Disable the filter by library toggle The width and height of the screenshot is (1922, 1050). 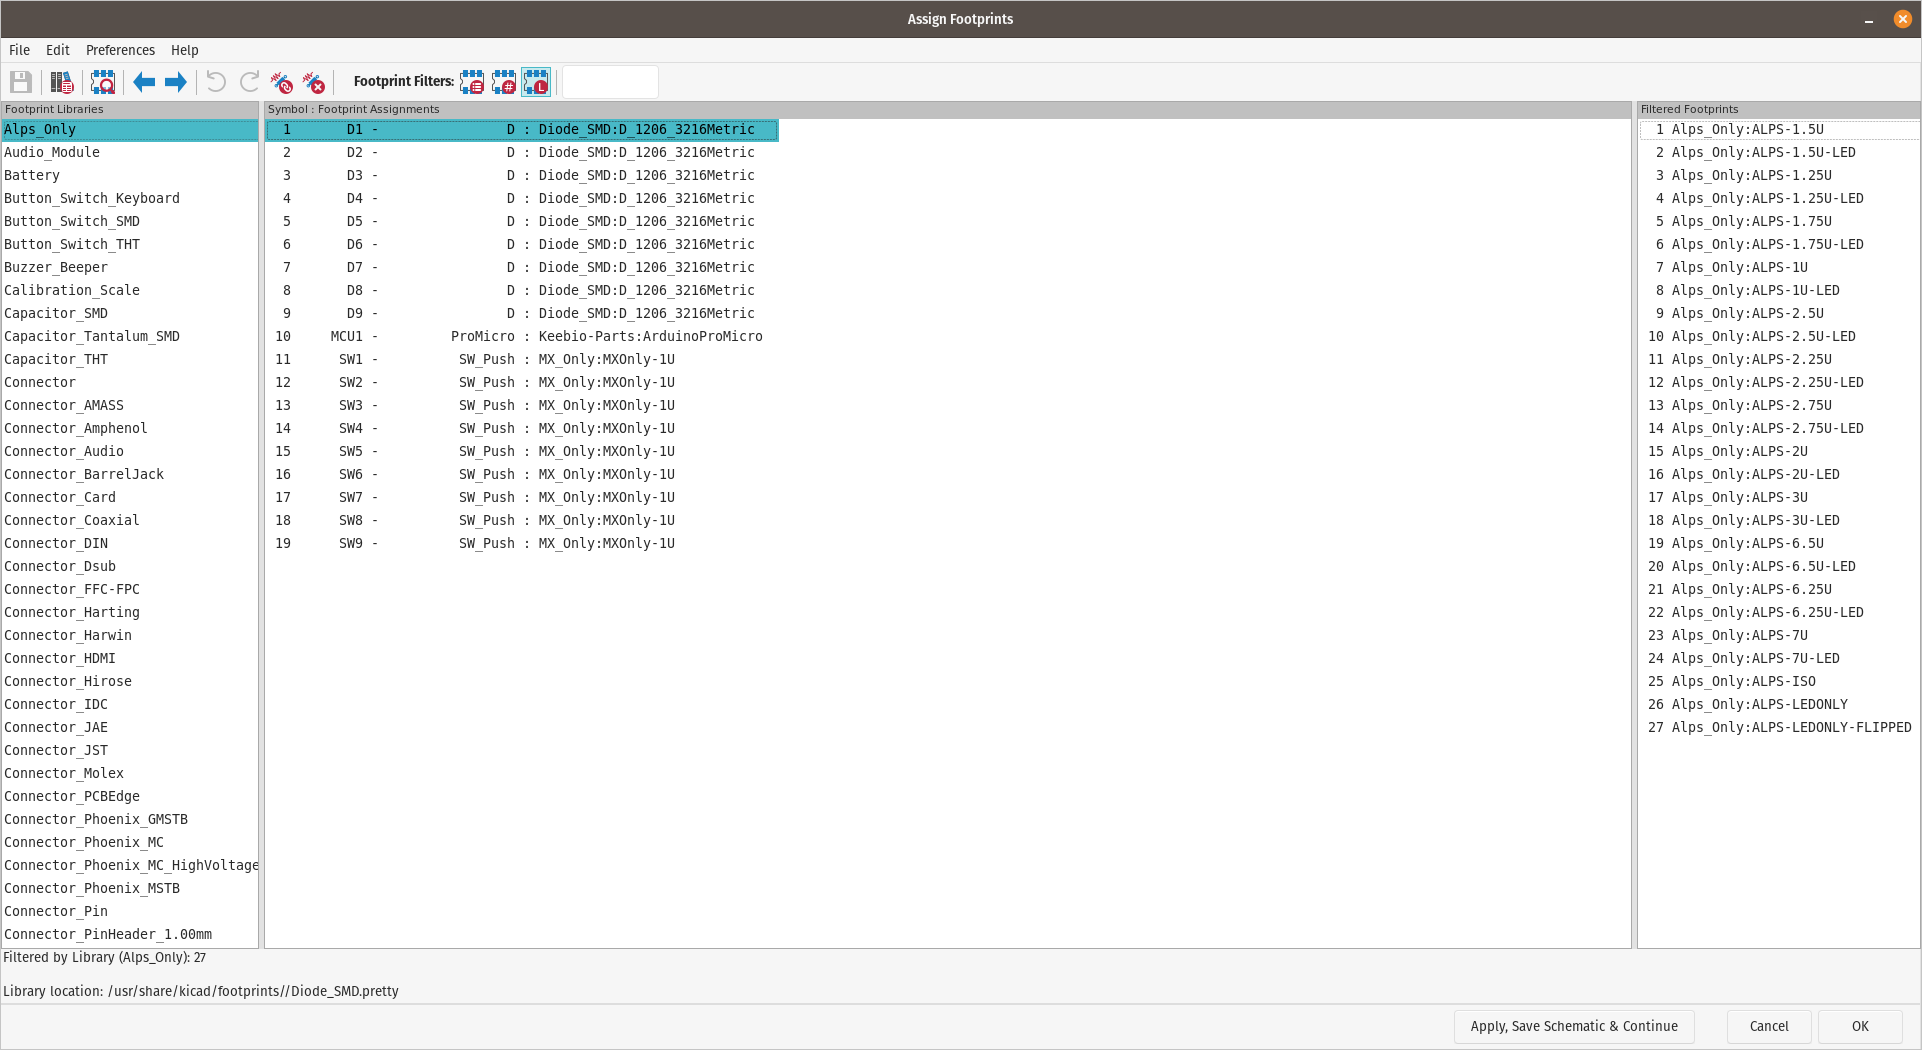pyautogui.click(x=536, y=82)
